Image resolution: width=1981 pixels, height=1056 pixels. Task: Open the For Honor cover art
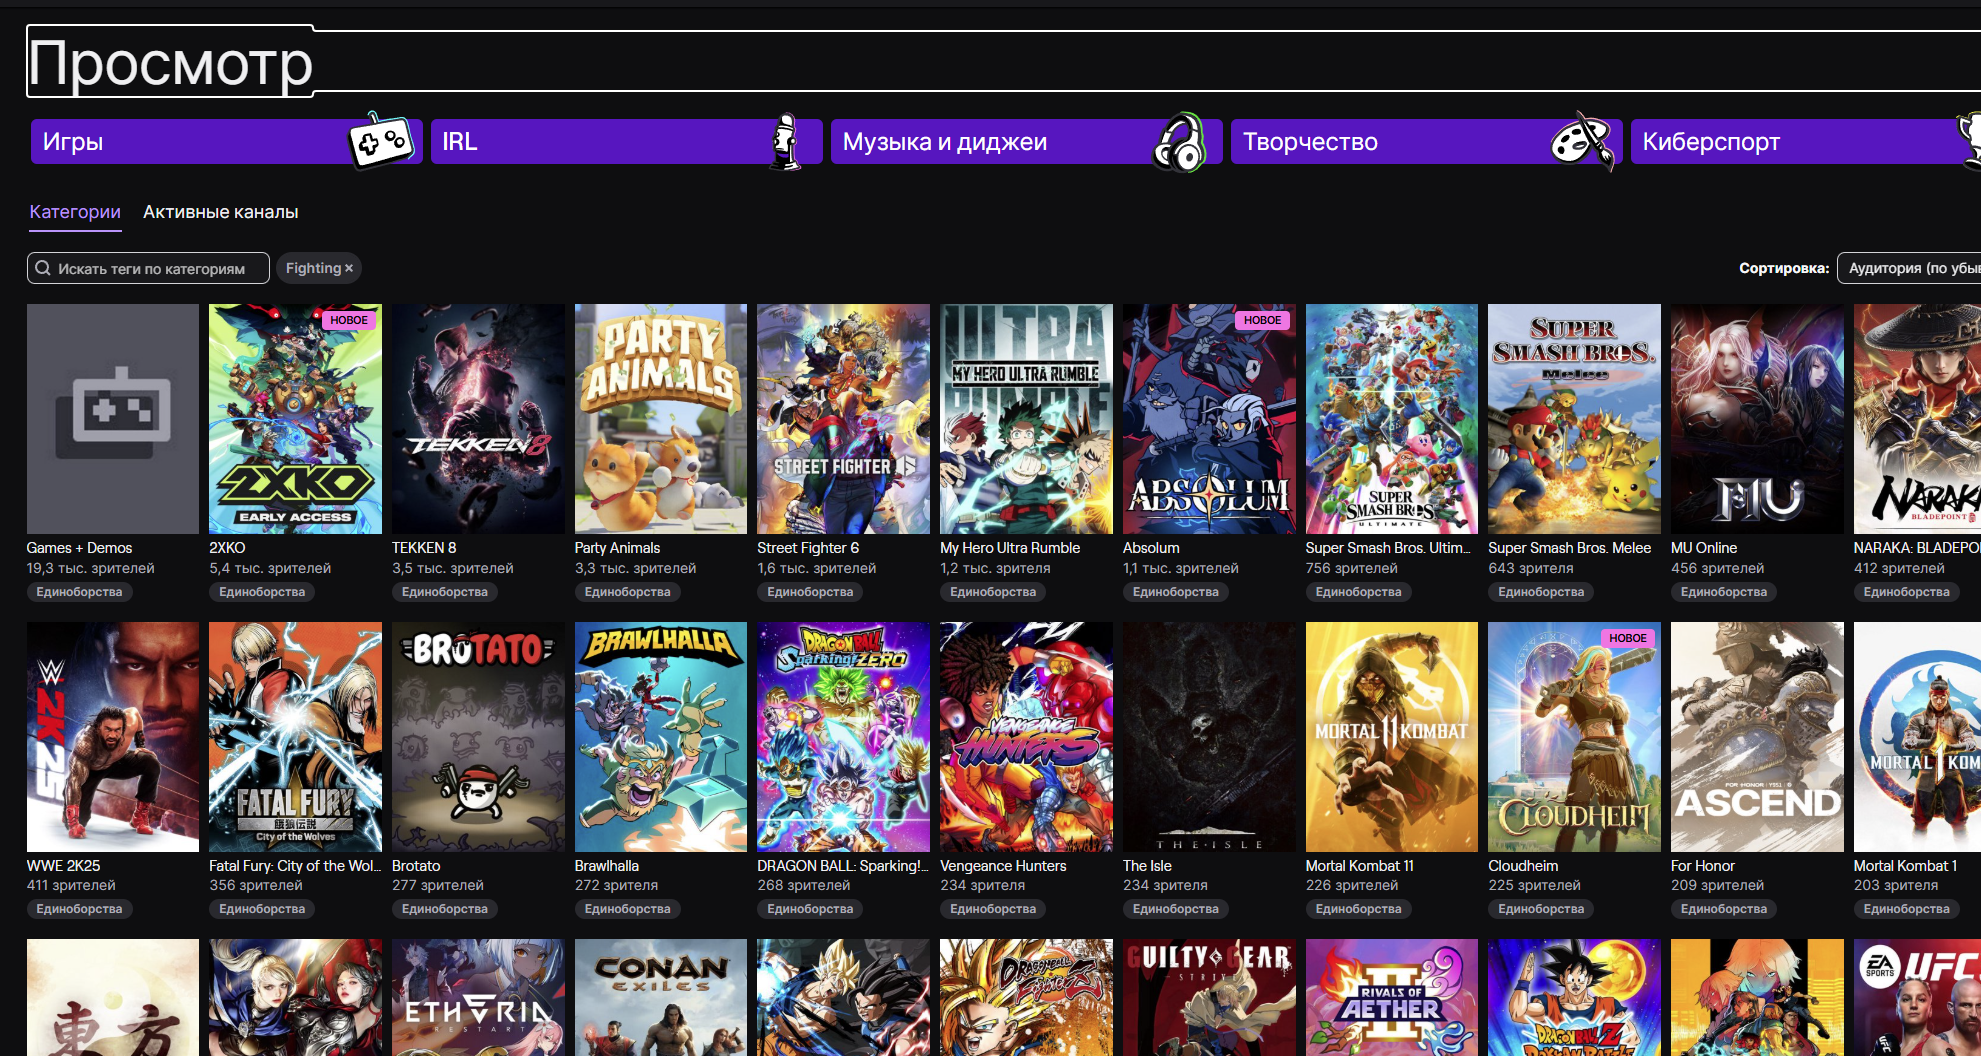tap(1757, 737)
